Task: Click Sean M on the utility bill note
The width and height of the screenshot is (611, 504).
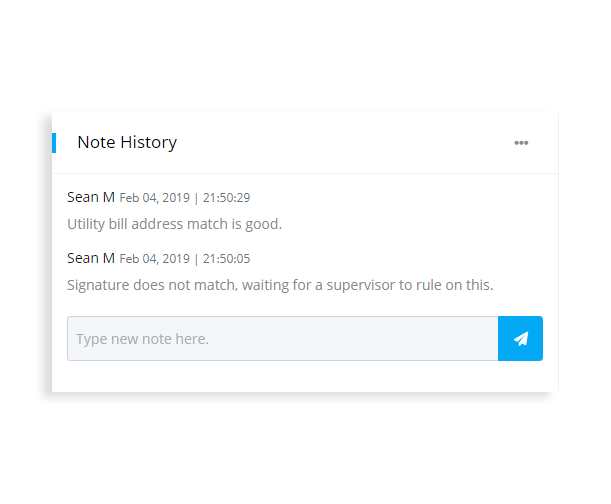Action: pyautogui.click(x=91, y=197)
